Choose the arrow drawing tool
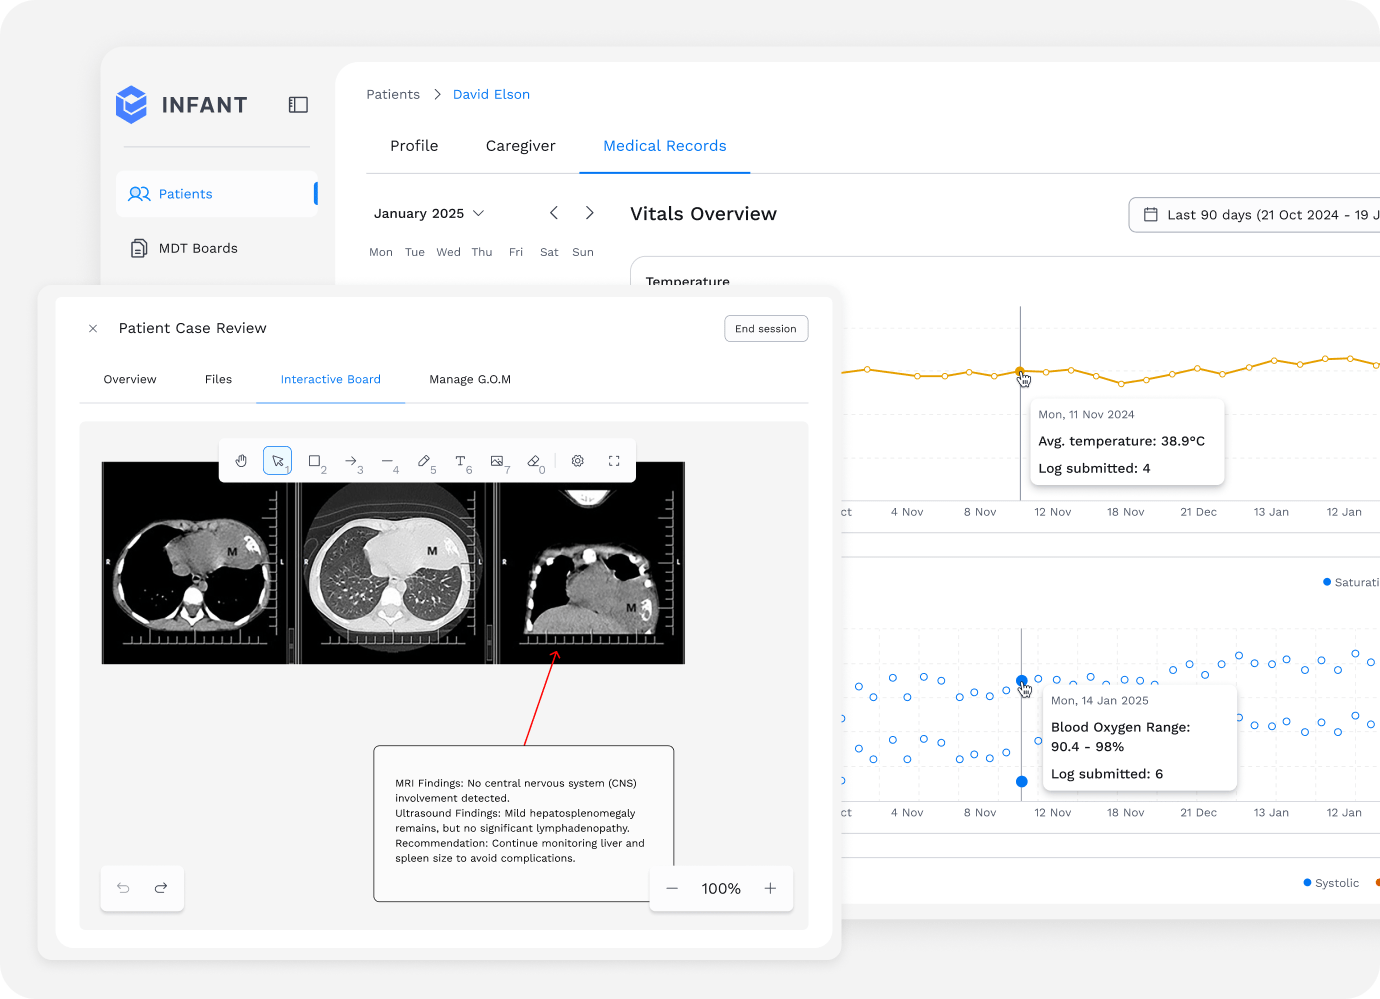The height and width of the screenshot is (999, 1380). click(x=351, y=461)
